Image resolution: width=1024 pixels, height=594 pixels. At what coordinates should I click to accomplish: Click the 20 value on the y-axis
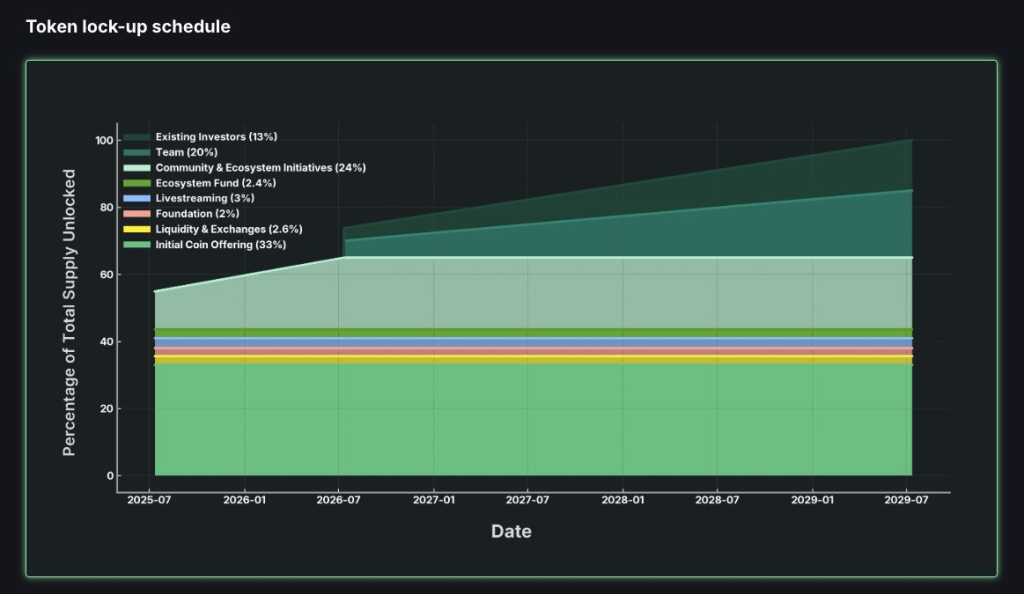[x=105, y=409]
